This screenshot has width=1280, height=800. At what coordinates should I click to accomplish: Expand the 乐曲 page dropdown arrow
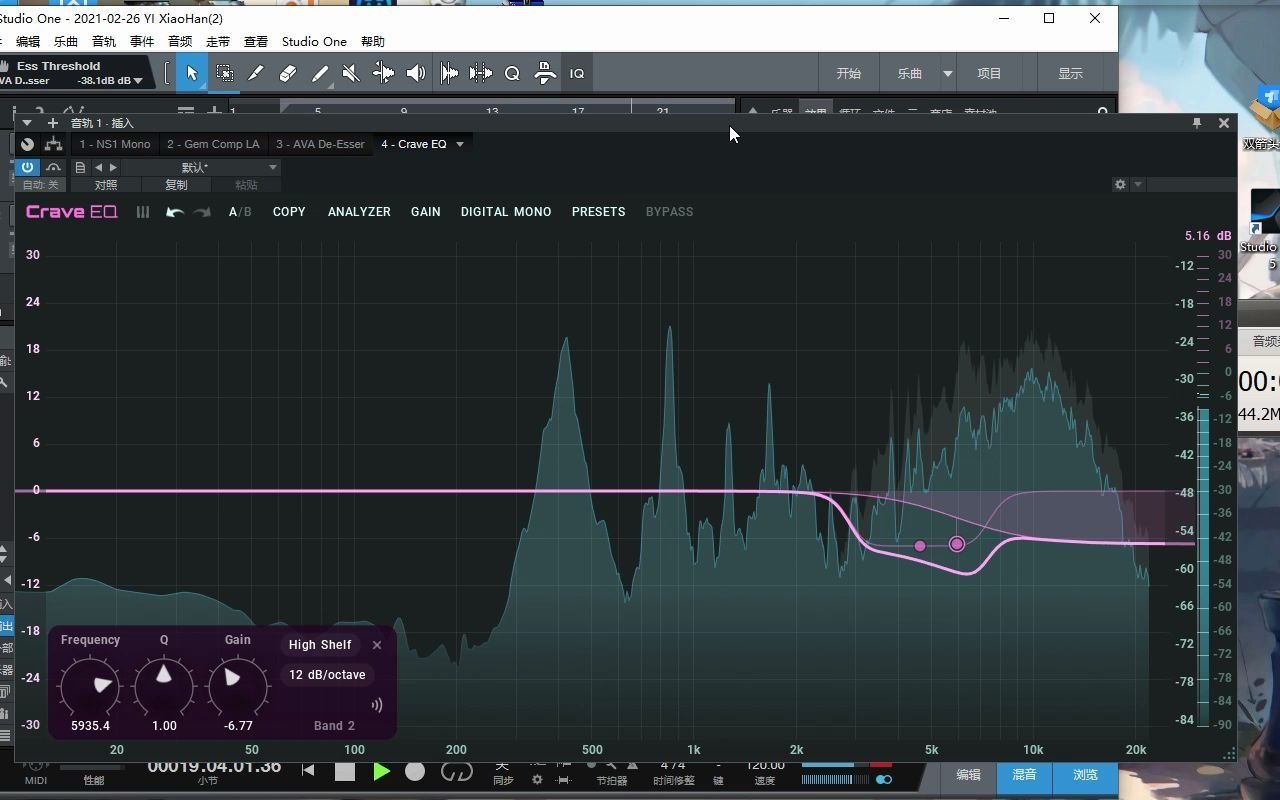point(948,74)
